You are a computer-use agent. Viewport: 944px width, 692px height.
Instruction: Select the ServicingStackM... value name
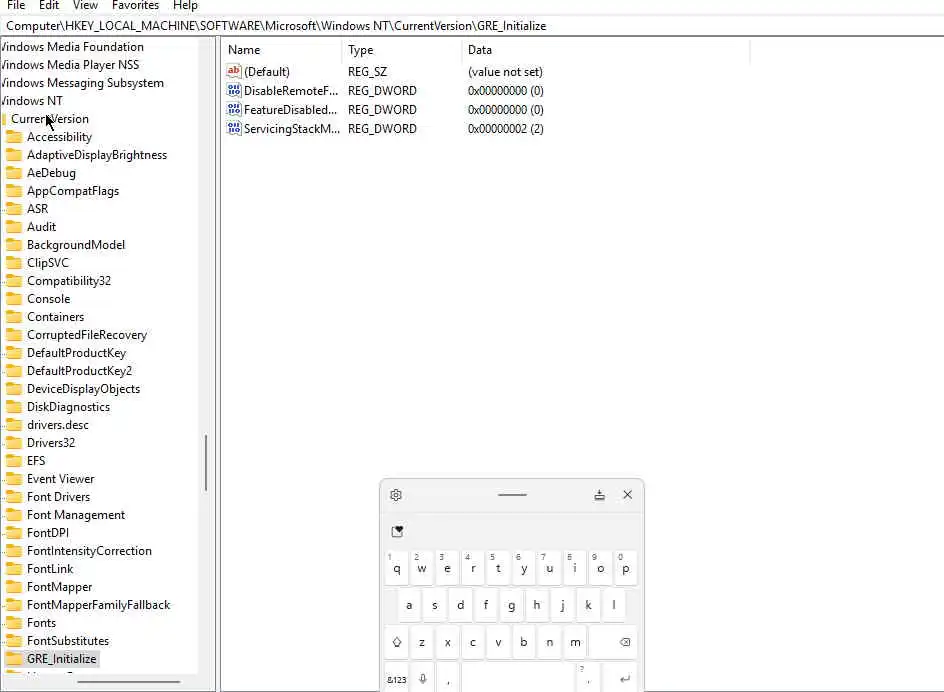[x=291, y=129]
